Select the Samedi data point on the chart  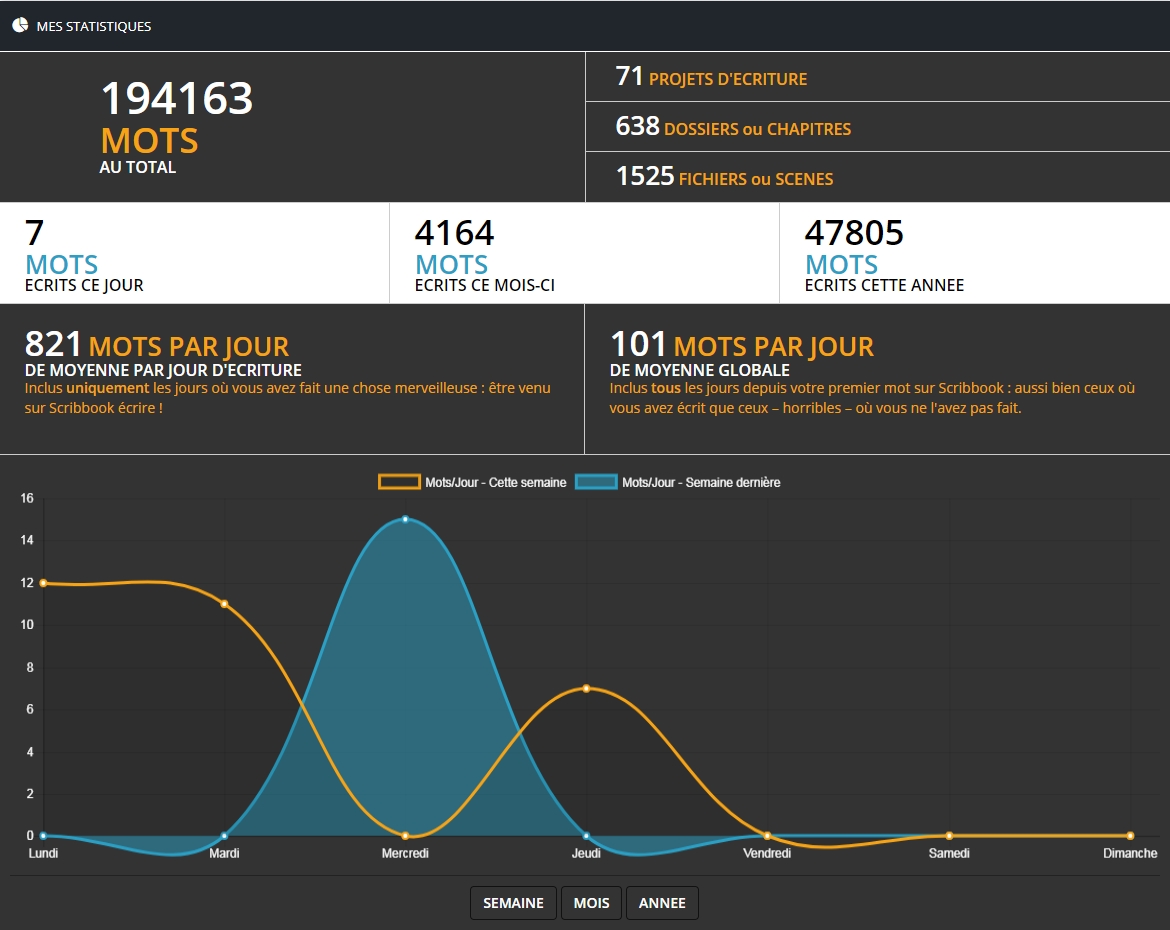pos(949,835)
